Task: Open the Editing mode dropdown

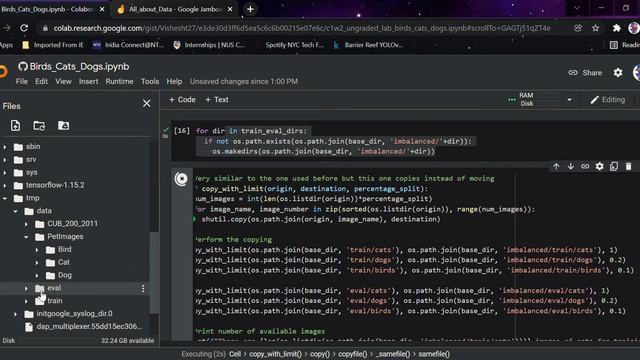Action: (x=607, y=100)
